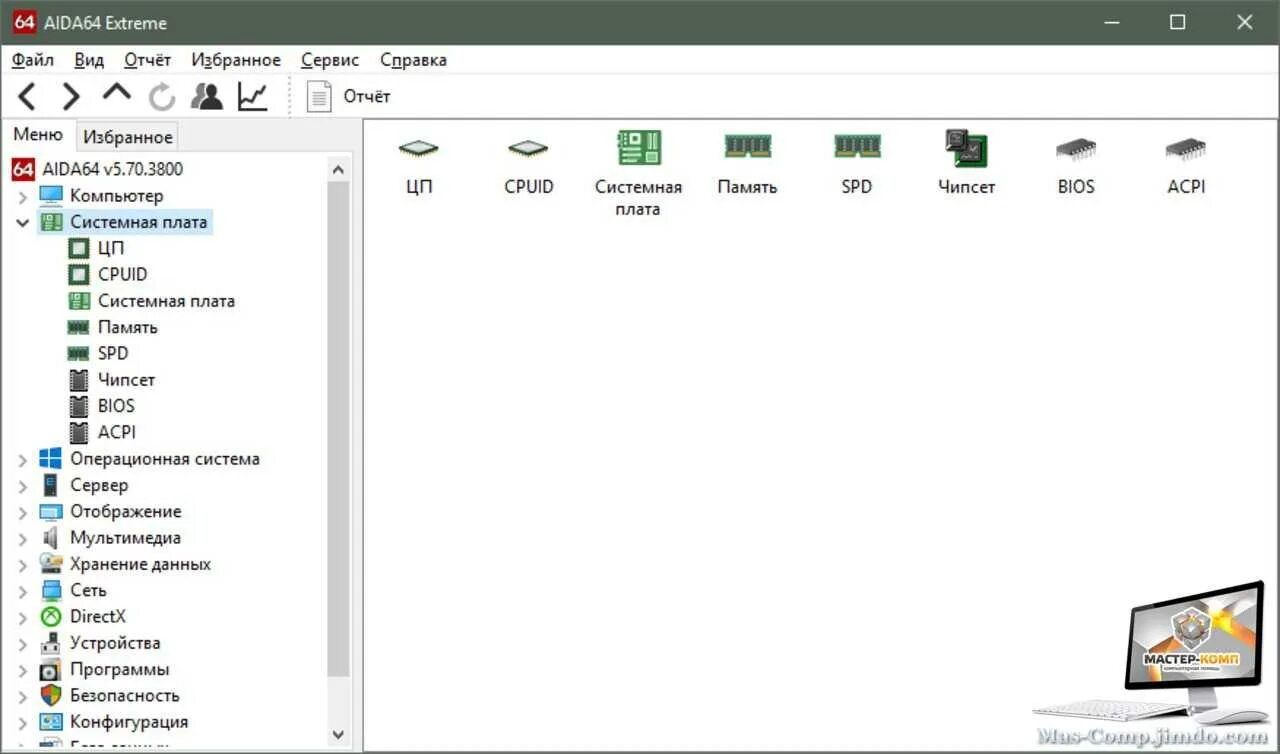Click the tree scrollbar up arrow
The image size is (1280, 754).
click(x=338, y=170)
